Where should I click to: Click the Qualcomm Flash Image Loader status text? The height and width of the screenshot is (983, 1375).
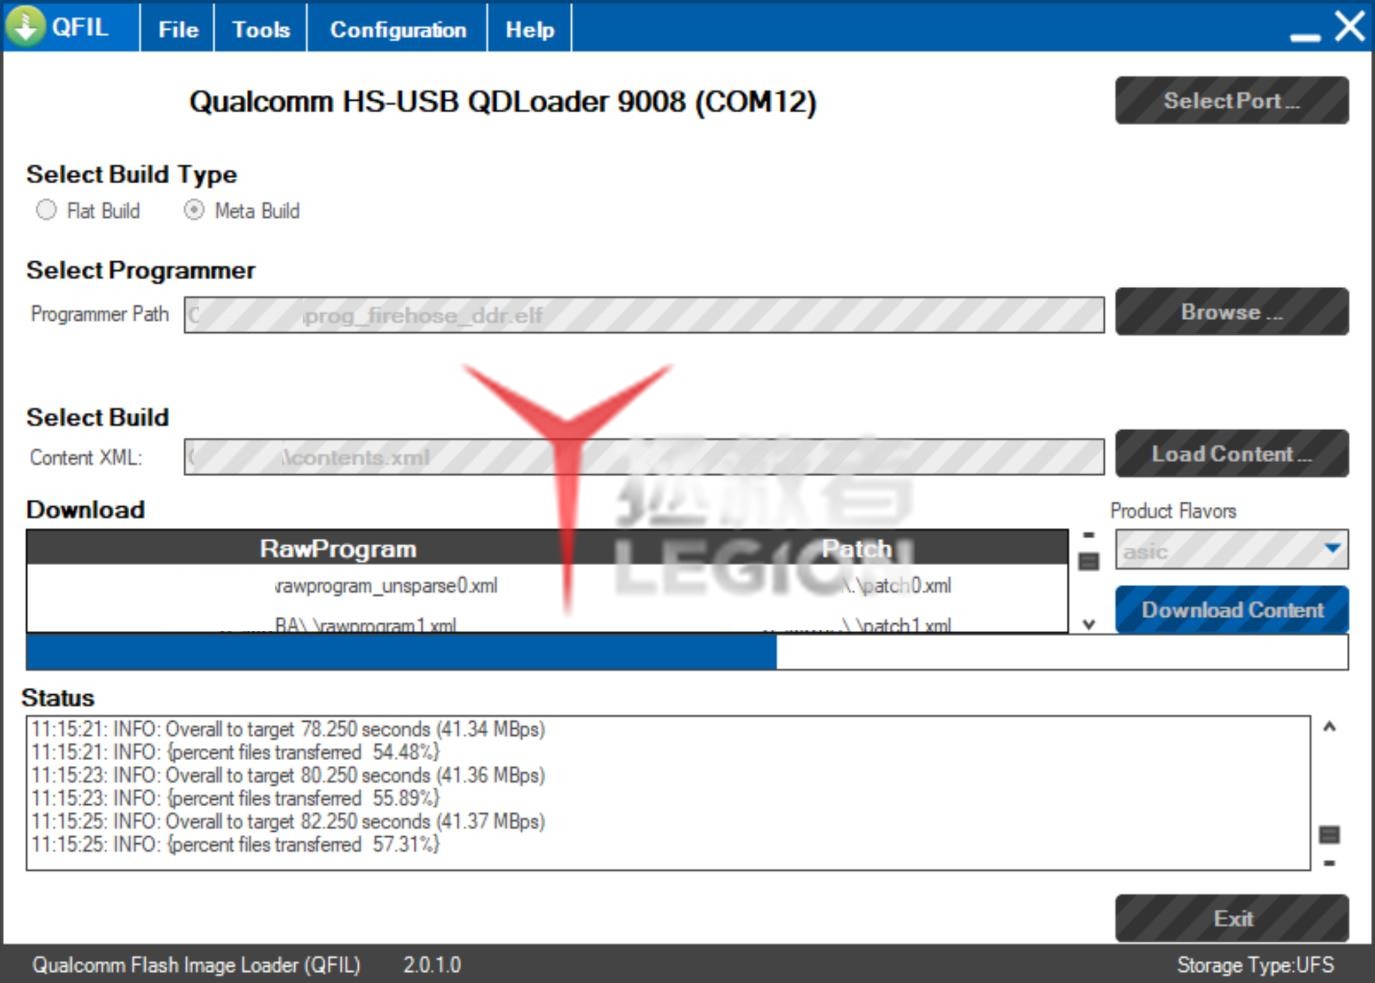pyautogui.click(x=196, y=965)
